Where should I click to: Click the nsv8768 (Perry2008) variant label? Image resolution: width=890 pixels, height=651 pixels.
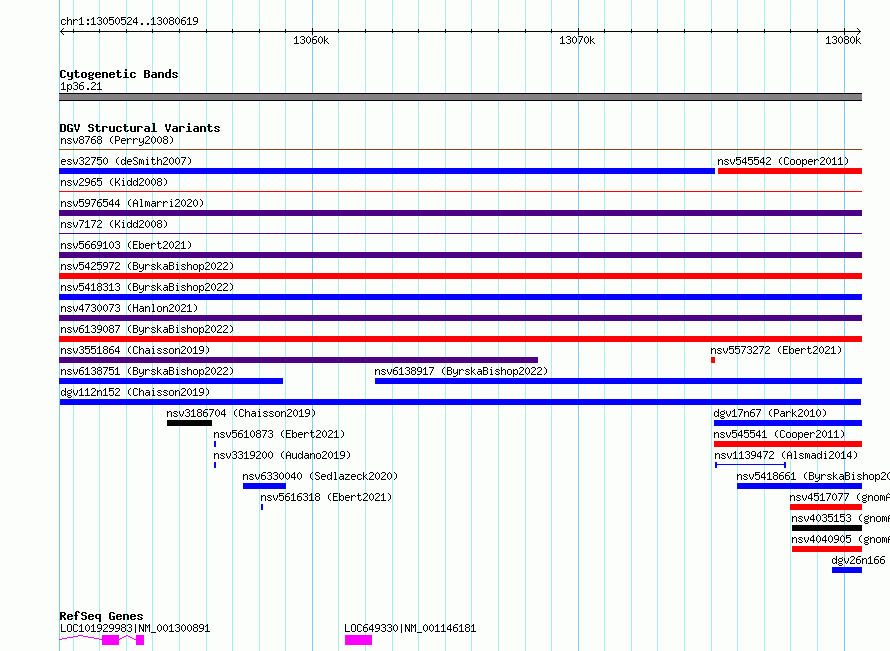click(117, 140)
